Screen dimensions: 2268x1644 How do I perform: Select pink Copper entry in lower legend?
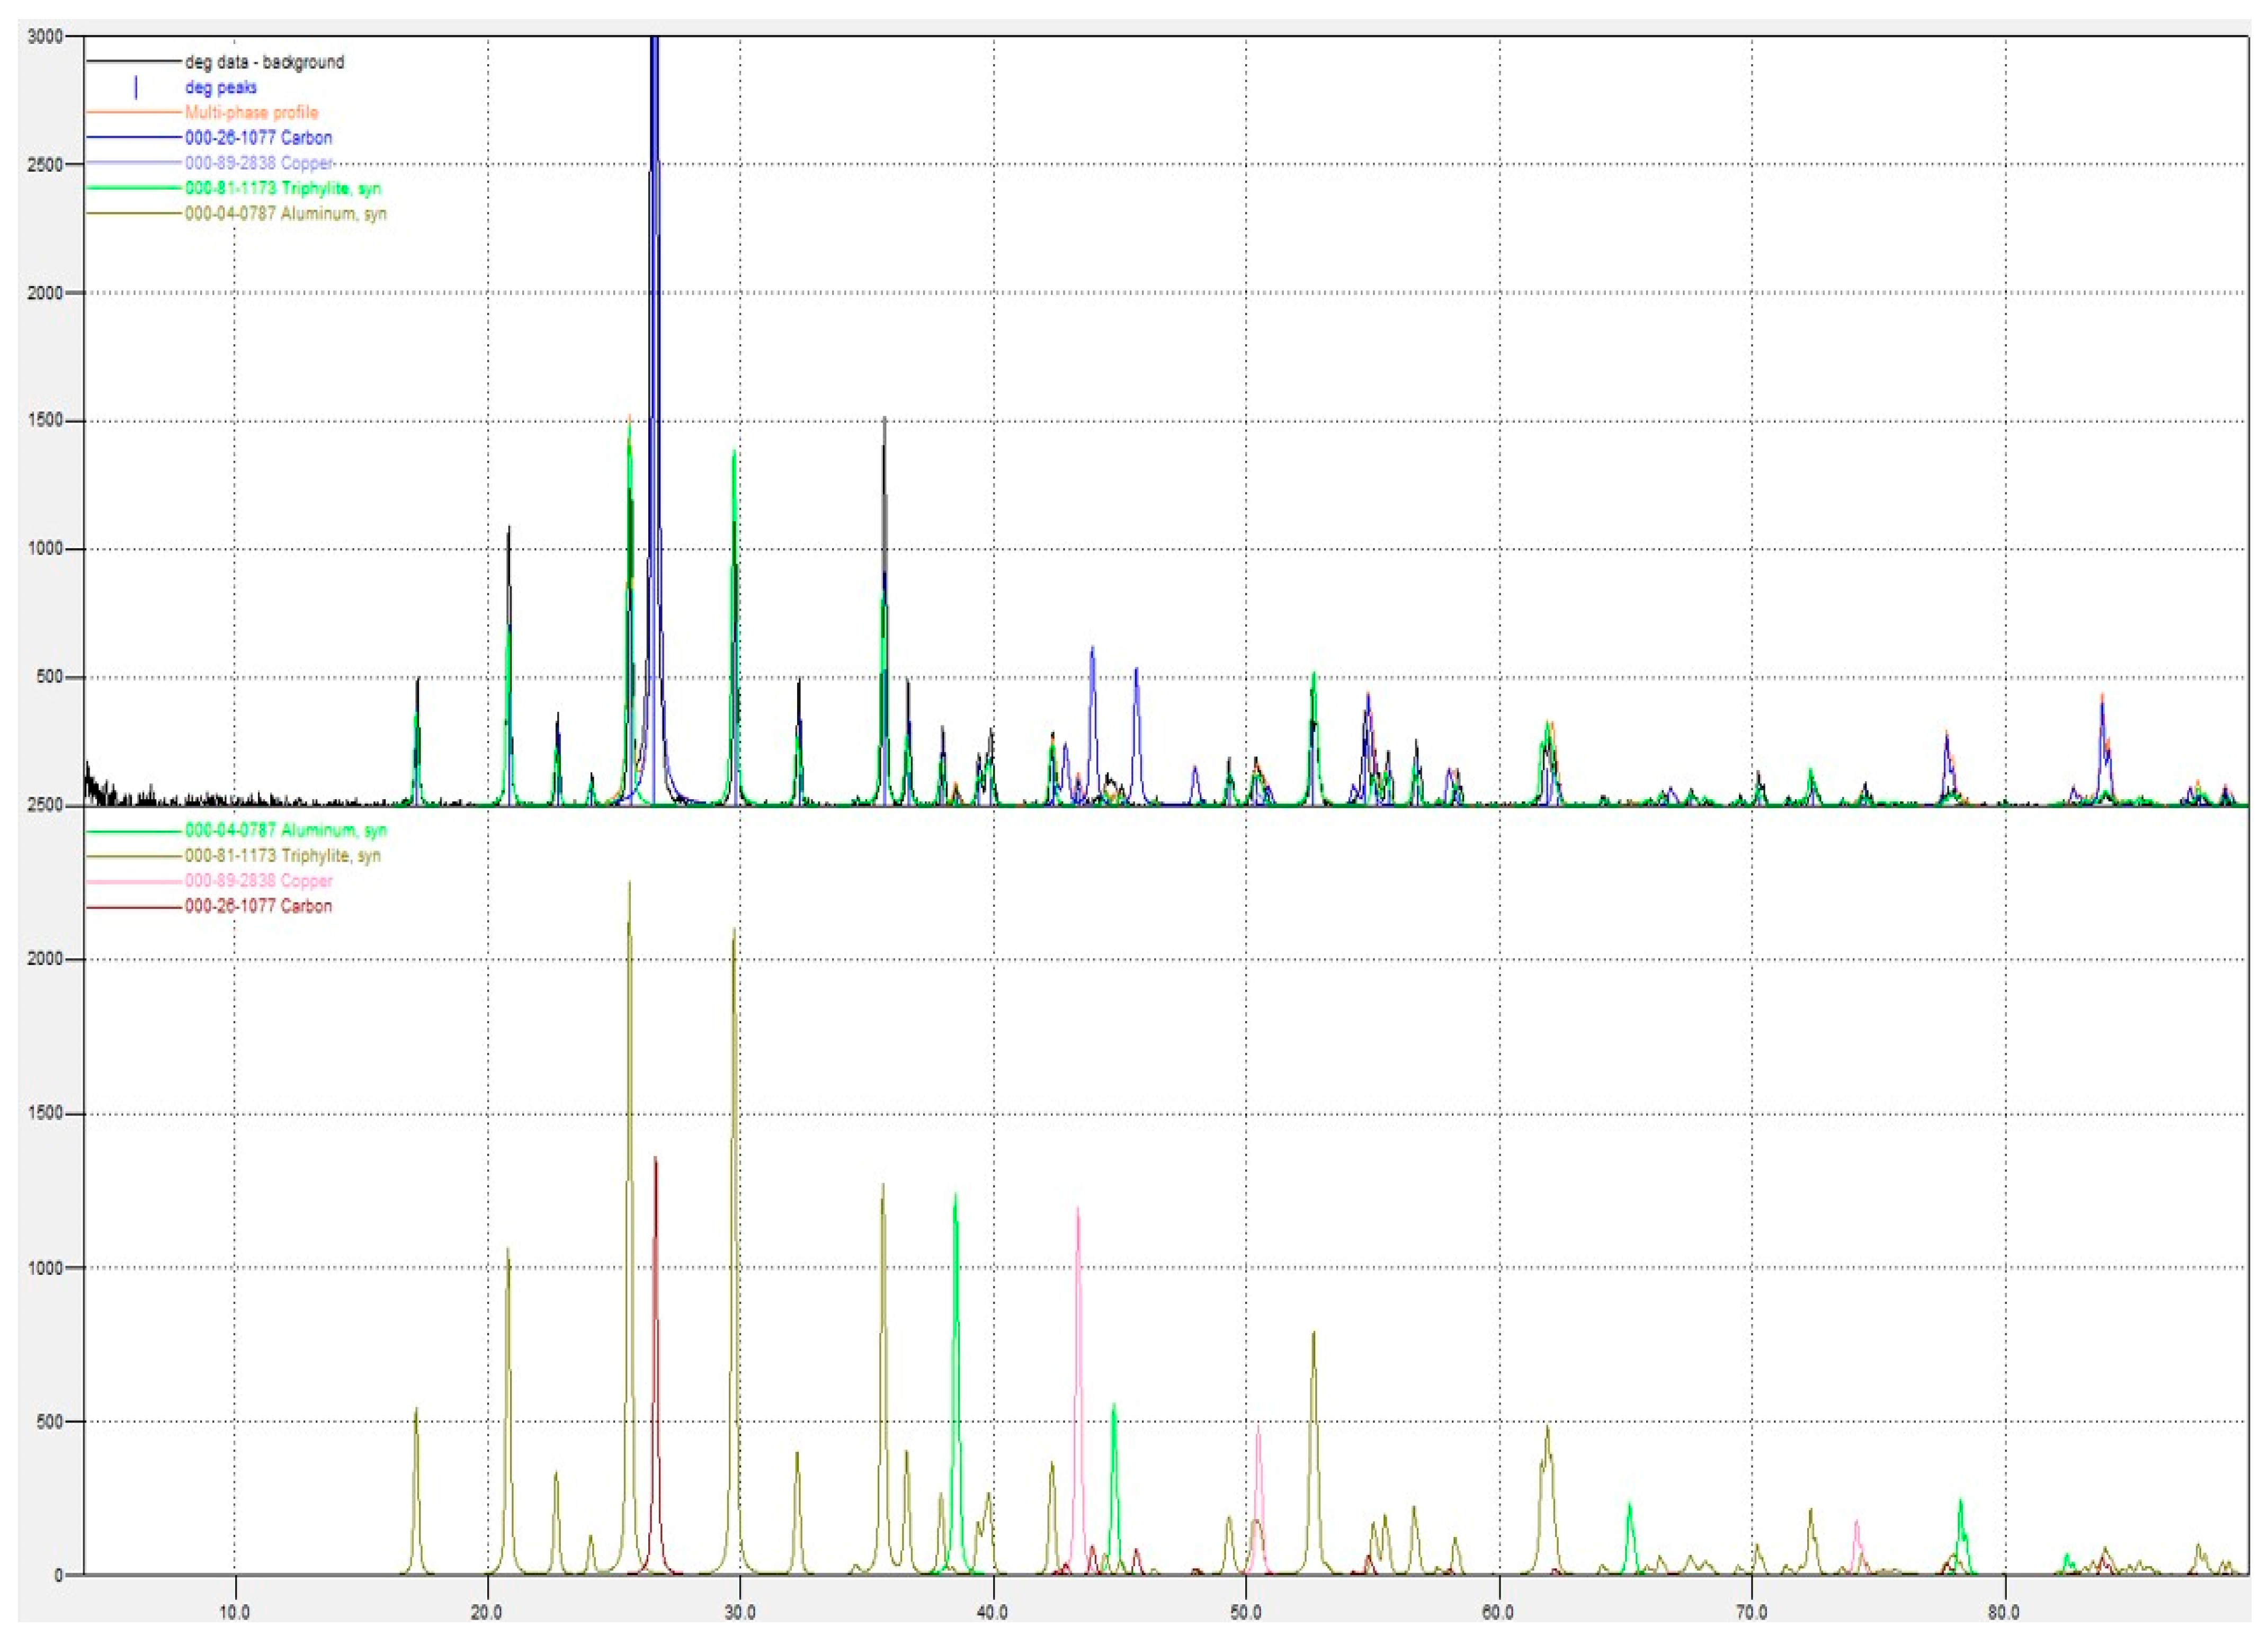(x=258, y=881)
